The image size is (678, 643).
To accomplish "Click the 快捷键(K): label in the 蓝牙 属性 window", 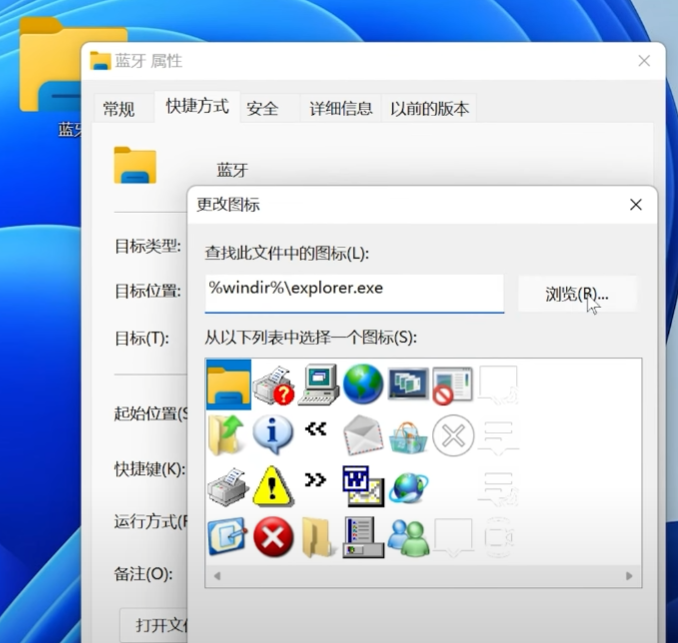I will 150,469.
